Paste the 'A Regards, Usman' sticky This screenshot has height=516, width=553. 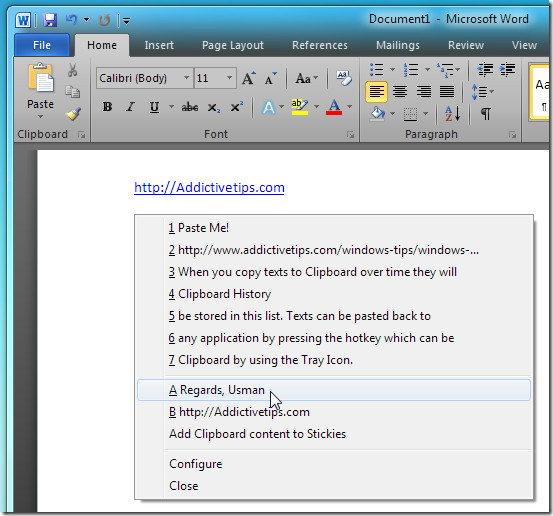[x=333, y=390]
